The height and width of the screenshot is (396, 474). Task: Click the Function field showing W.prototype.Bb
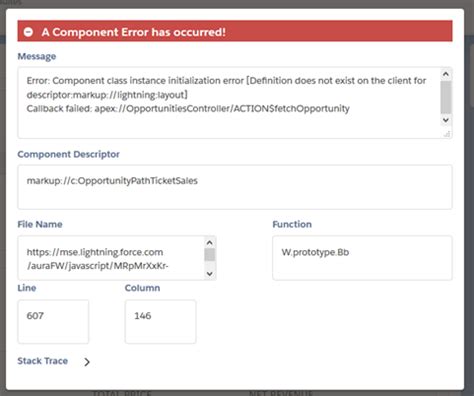coord(362,258)
